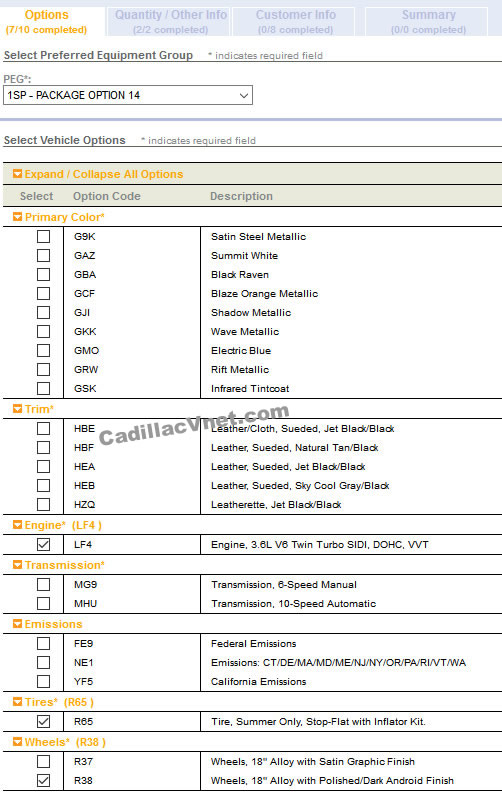
Task: Collapse the Transmission section arrow icon
Action: pos(17,565)
